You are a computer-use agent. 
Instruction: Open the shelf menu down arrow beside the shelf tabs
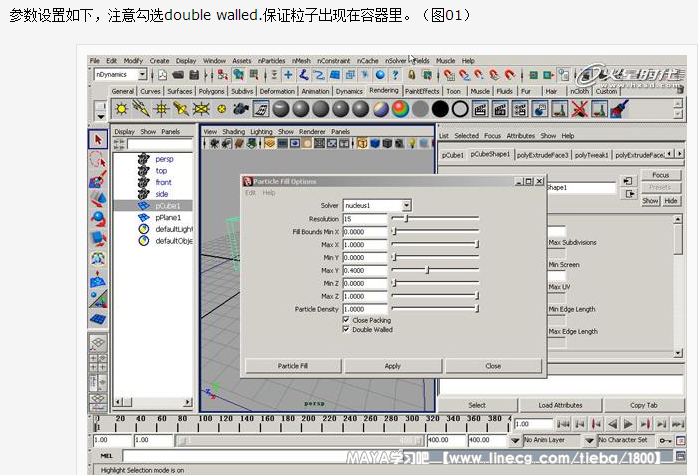101,117
